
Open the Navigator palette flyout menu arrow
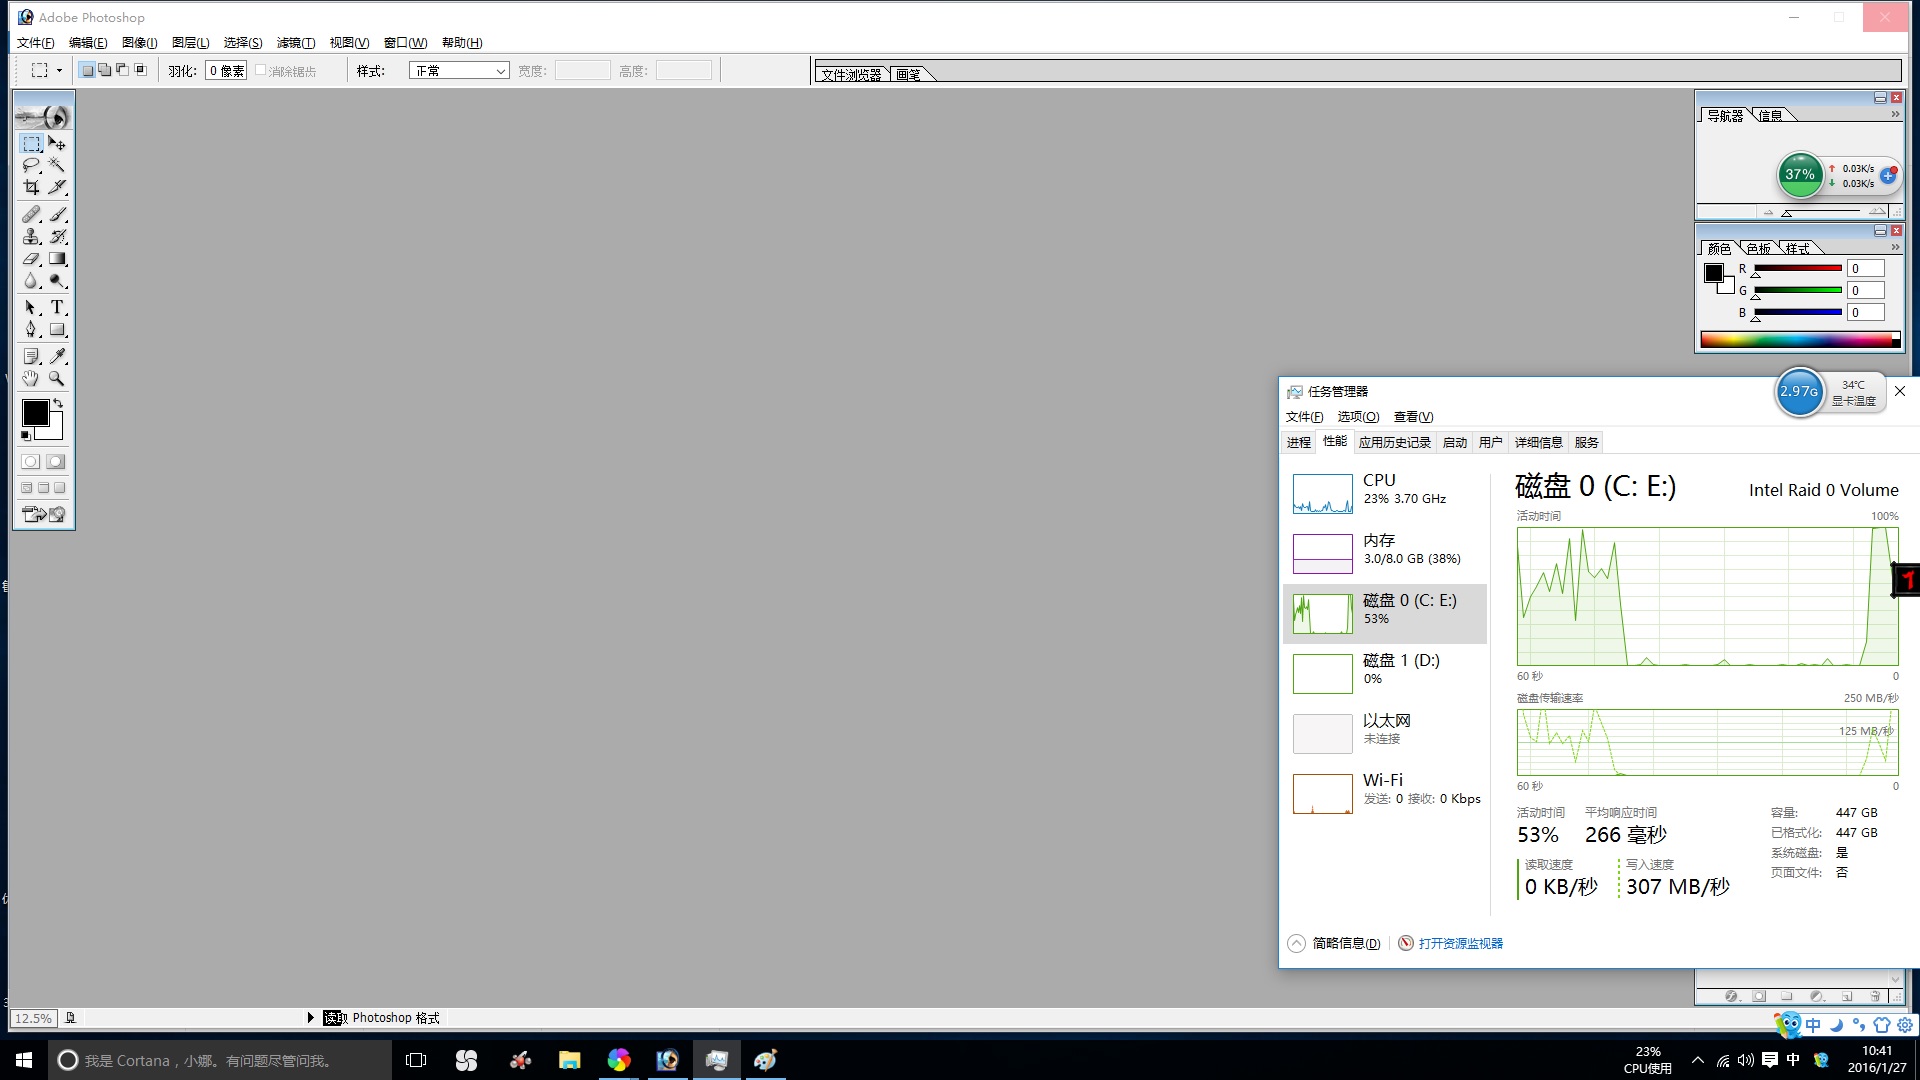coord(1895,115)
